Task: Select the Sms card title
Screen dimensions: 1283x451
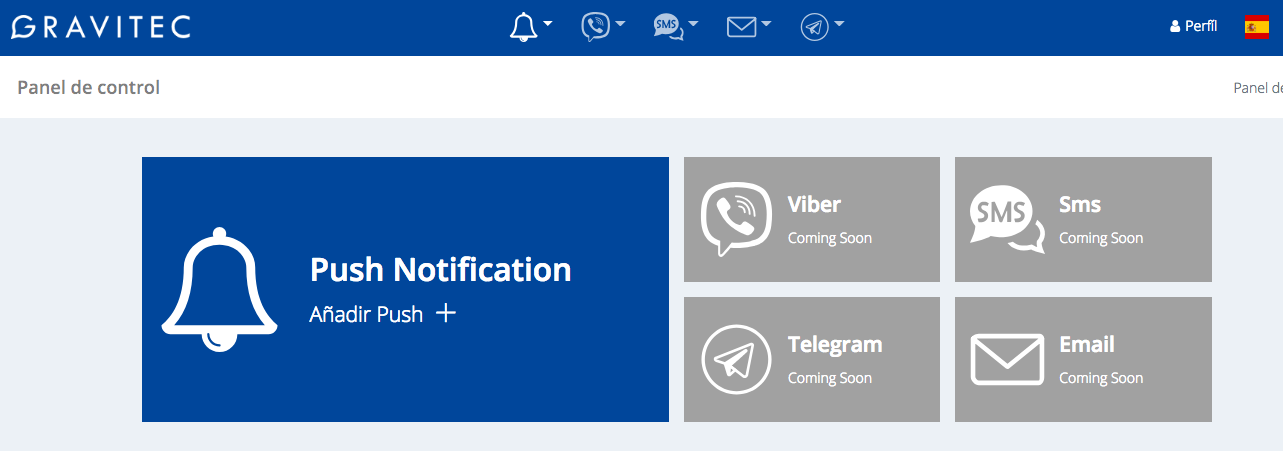Action: pos(1080,204)
